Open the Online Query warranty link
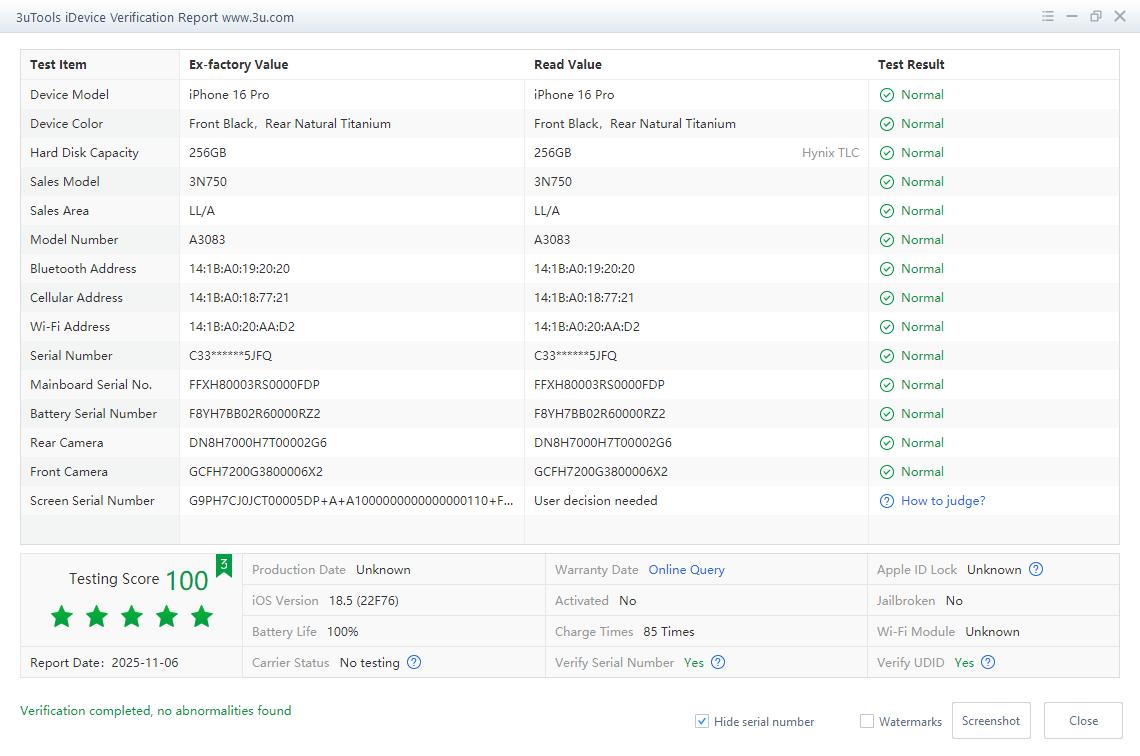The height and width of the screenshot is (756, 1140). 686,570
